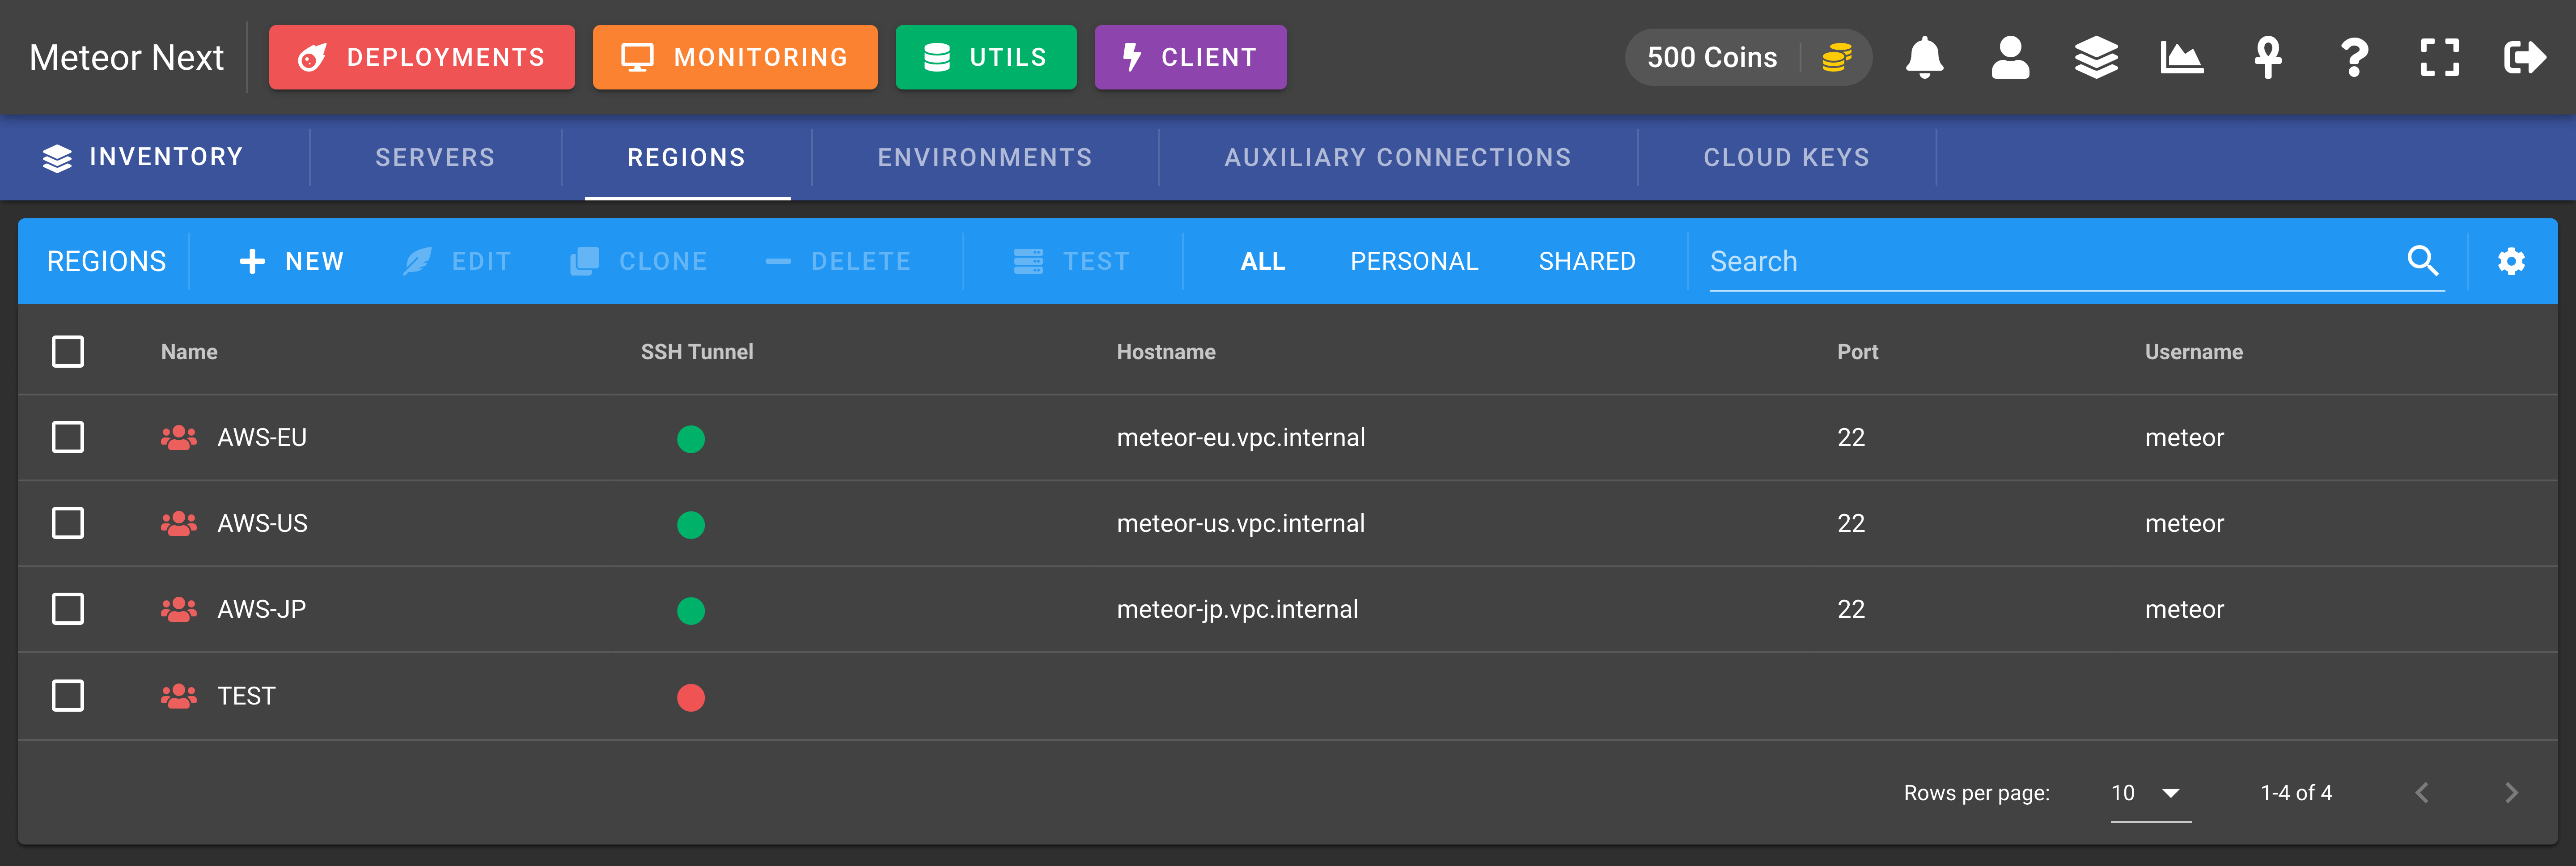Screen dimensions: 2576x866
Task: Open the Deployments section button
Action: coord(422,57)
